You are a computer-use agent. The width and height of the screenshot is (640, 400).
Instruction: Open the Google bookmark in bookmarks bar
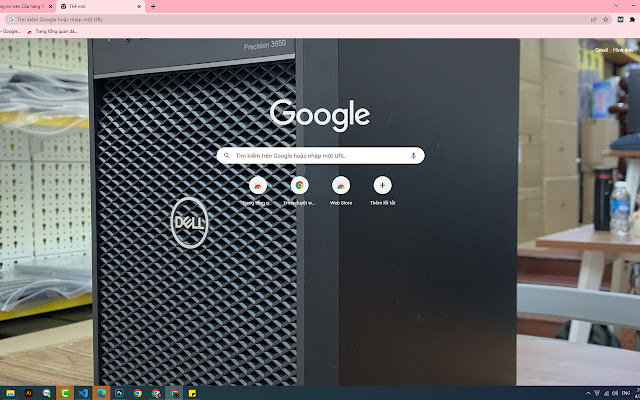[x=11, y=31]
